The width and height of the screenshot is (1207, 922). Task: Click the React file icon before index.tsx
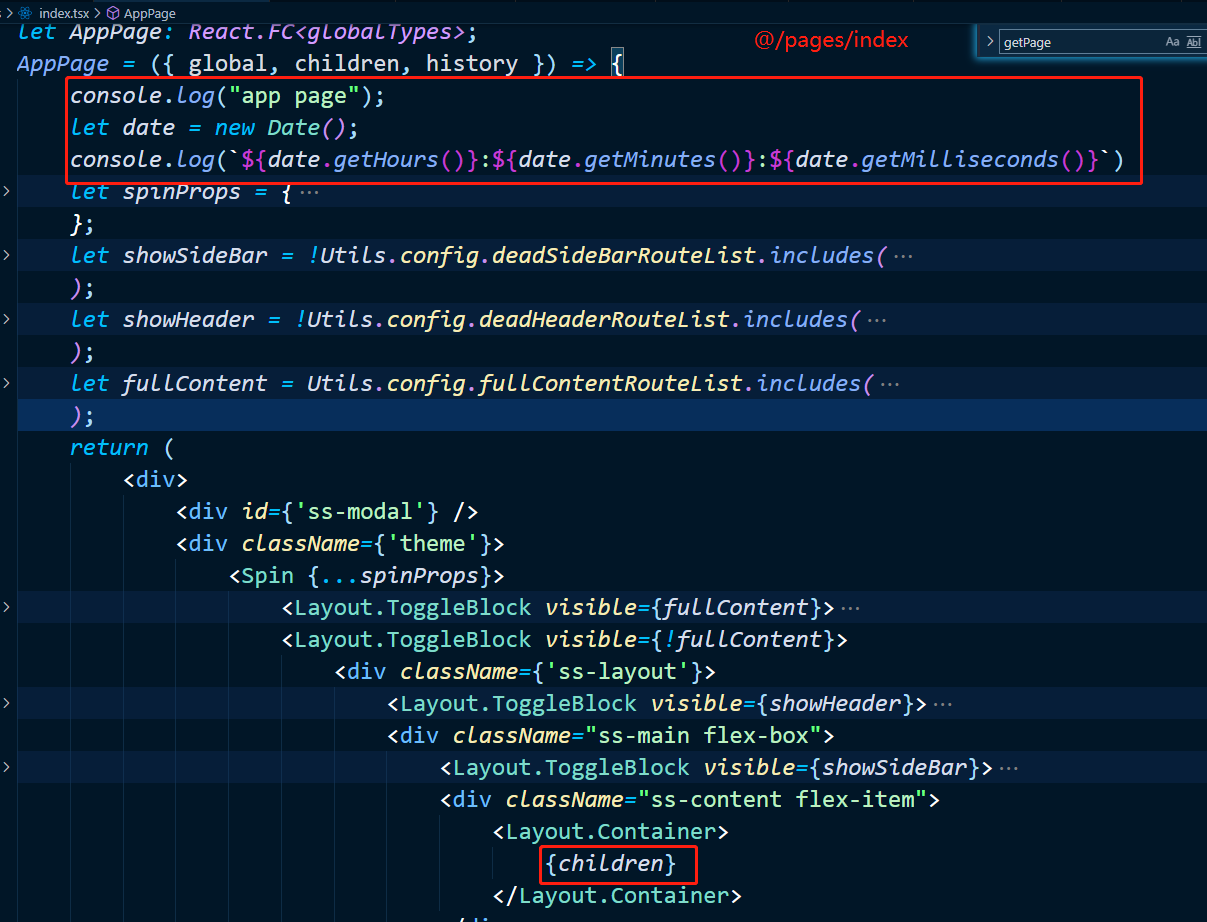(x=26, y=13)
